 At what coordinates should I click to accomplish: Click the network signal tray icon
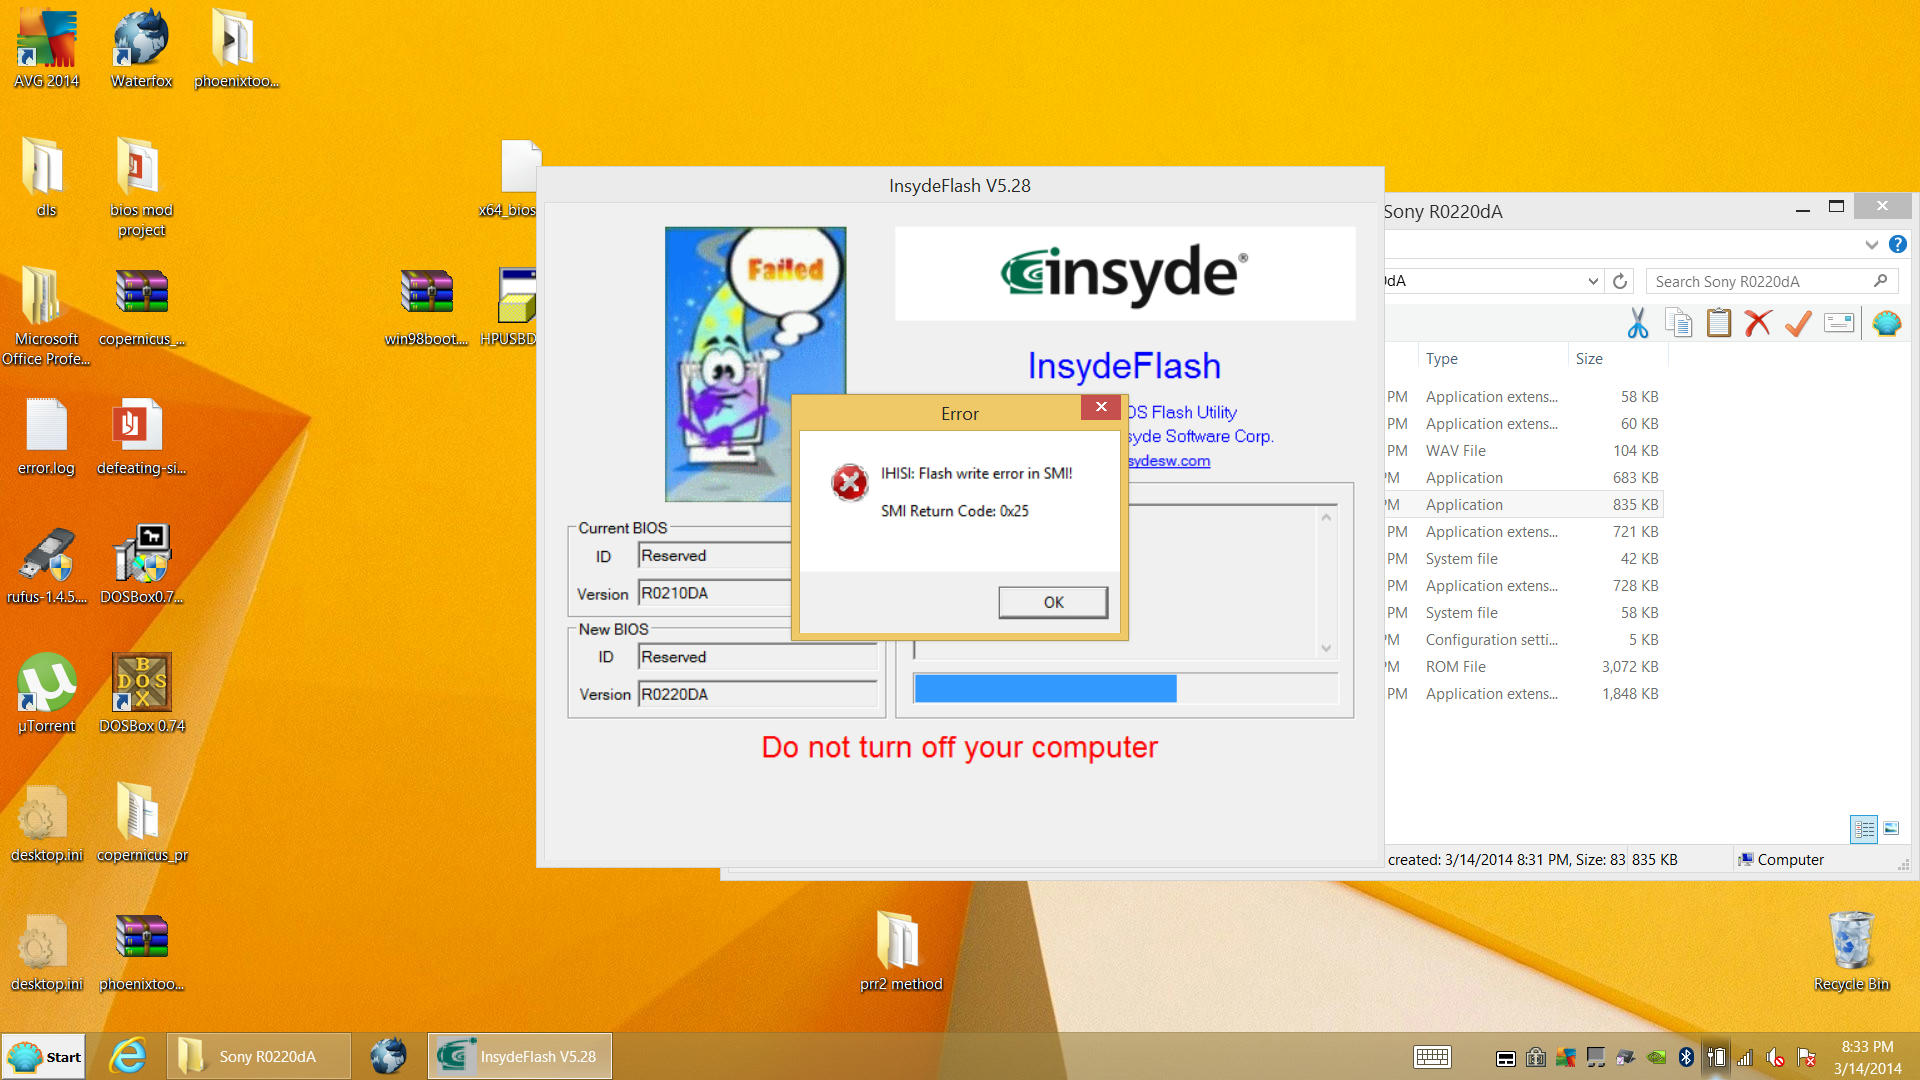[x=1745, y=1057]
